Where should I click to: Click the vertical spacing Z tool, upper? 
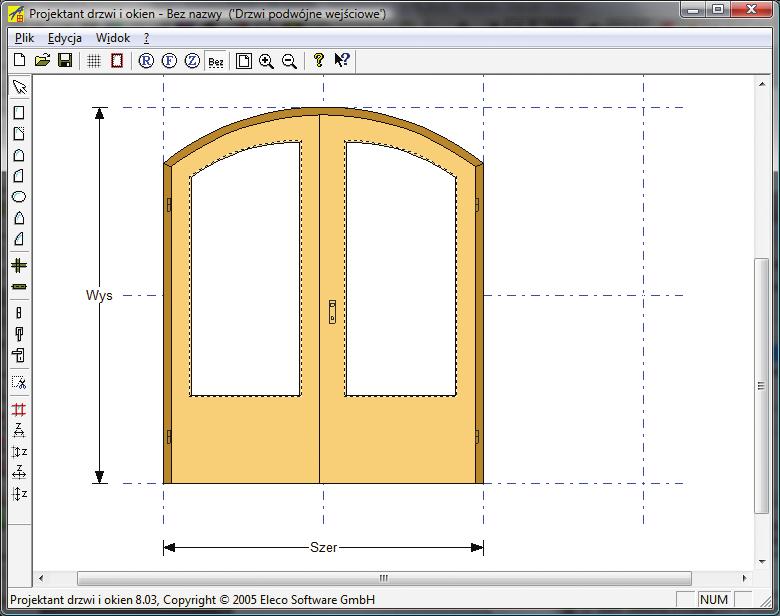(x=19, y=451)
